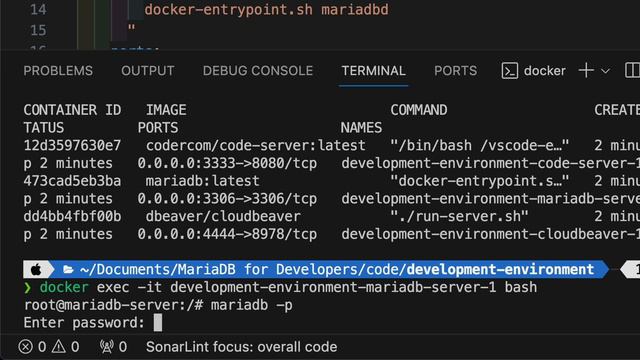Click the mariadb:latest image text
The image size is (640, 360).
pyautogui.click(x=202, y=181)
